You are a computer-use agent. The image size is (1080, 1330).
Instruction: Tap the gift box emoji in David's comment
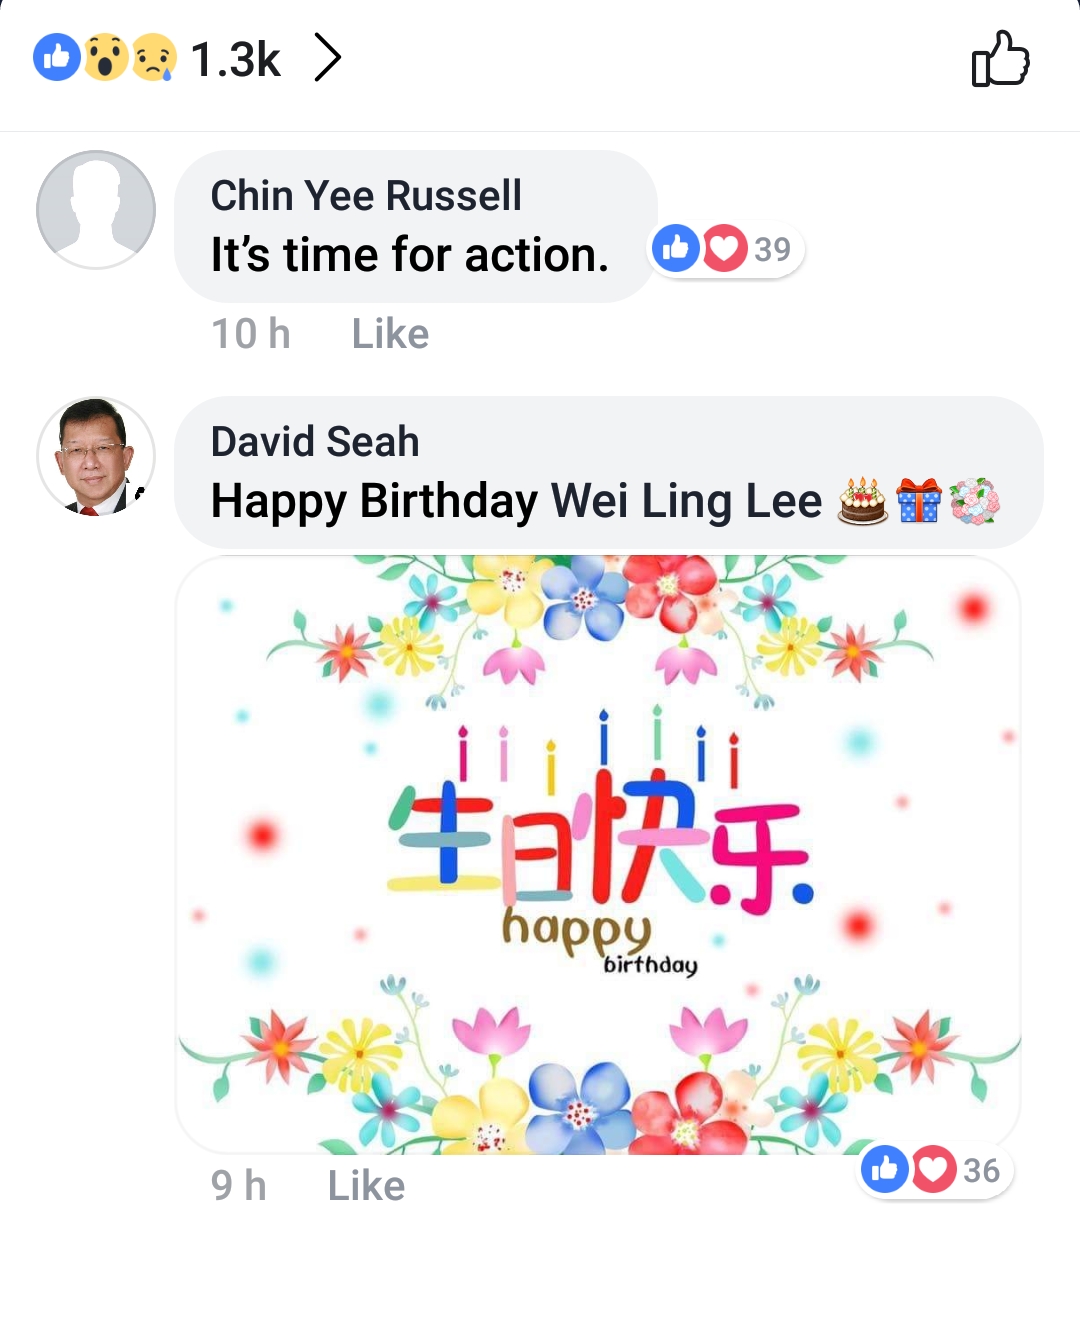coord(919,501)
